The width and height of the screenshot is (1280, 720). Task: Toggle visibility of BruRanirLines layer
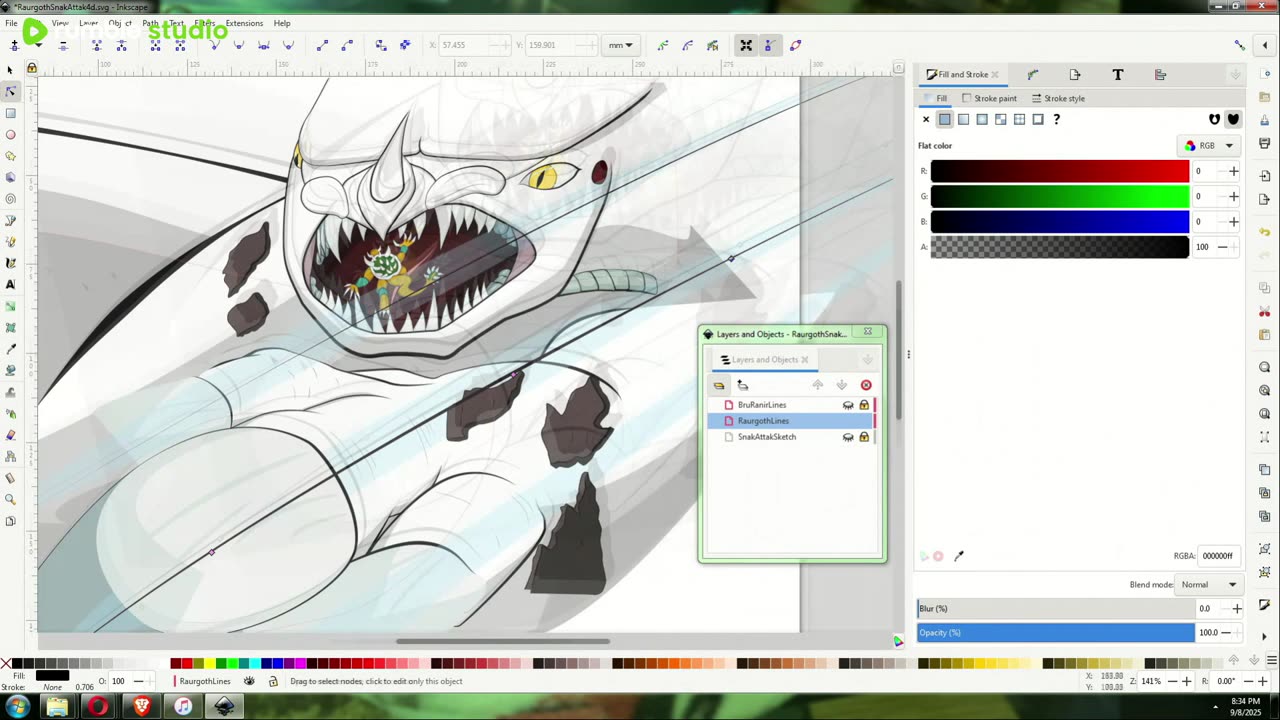coord(848,405)
